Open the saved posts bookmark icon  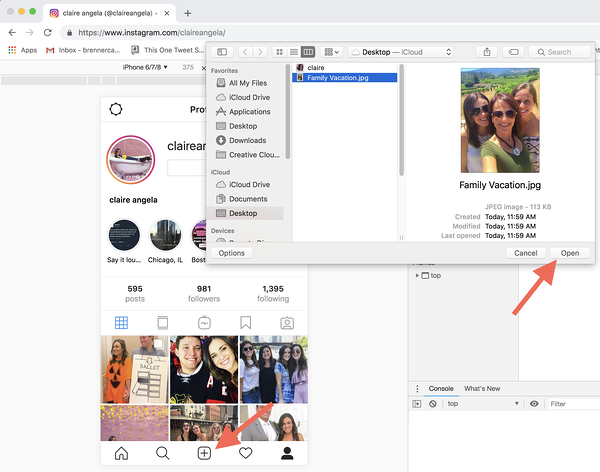[x=245, y=322]
